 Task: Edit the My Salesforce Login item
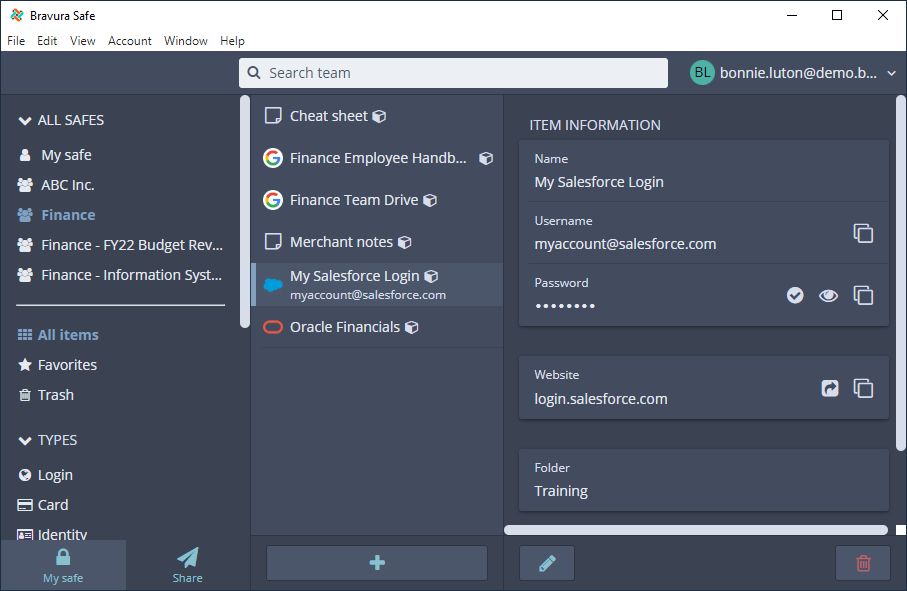click(x=546, y=562)
